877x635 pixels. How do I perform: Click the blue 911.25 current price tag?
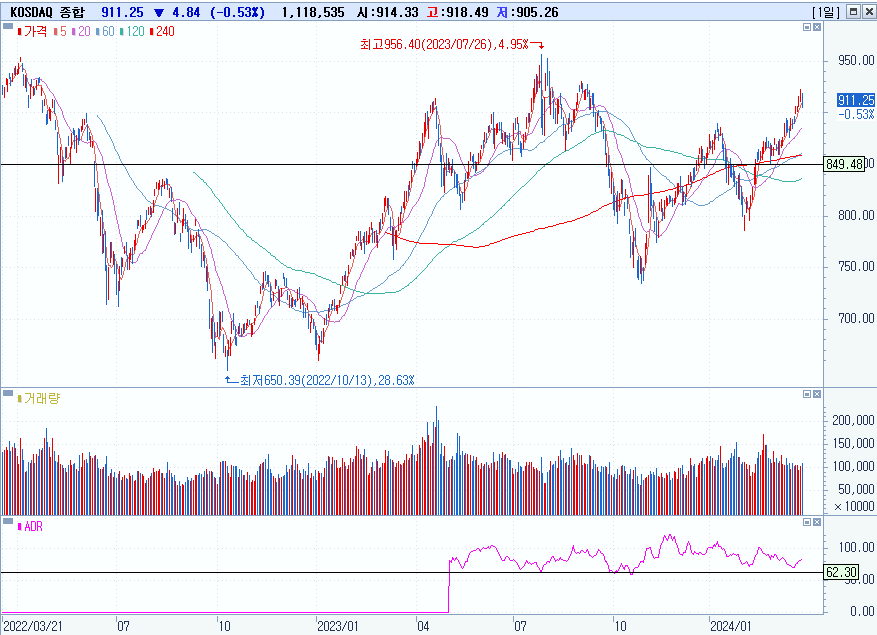(x=856, y=100)
